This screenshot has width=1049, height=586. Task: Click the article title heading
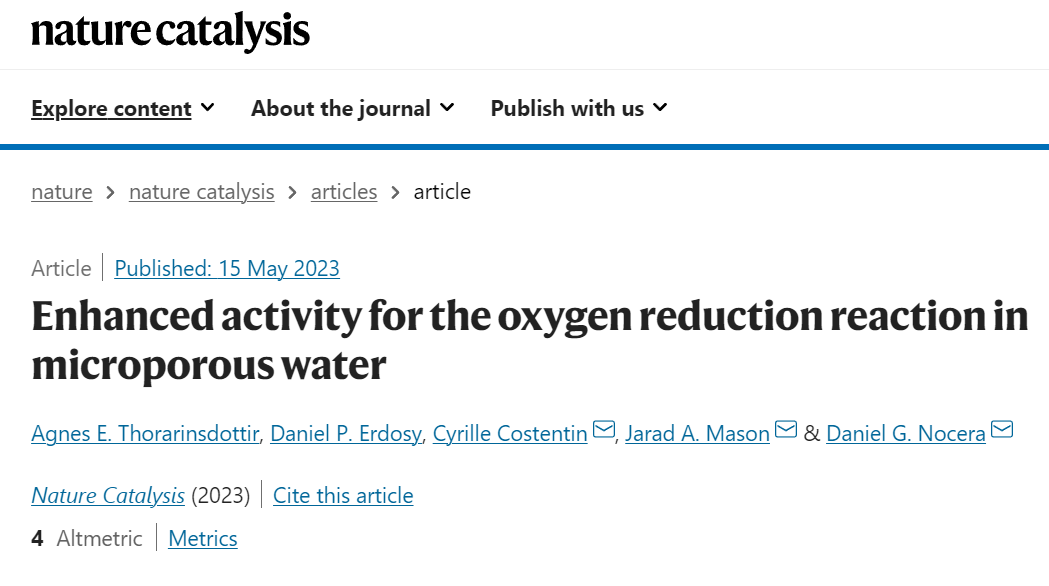[529, 340]
